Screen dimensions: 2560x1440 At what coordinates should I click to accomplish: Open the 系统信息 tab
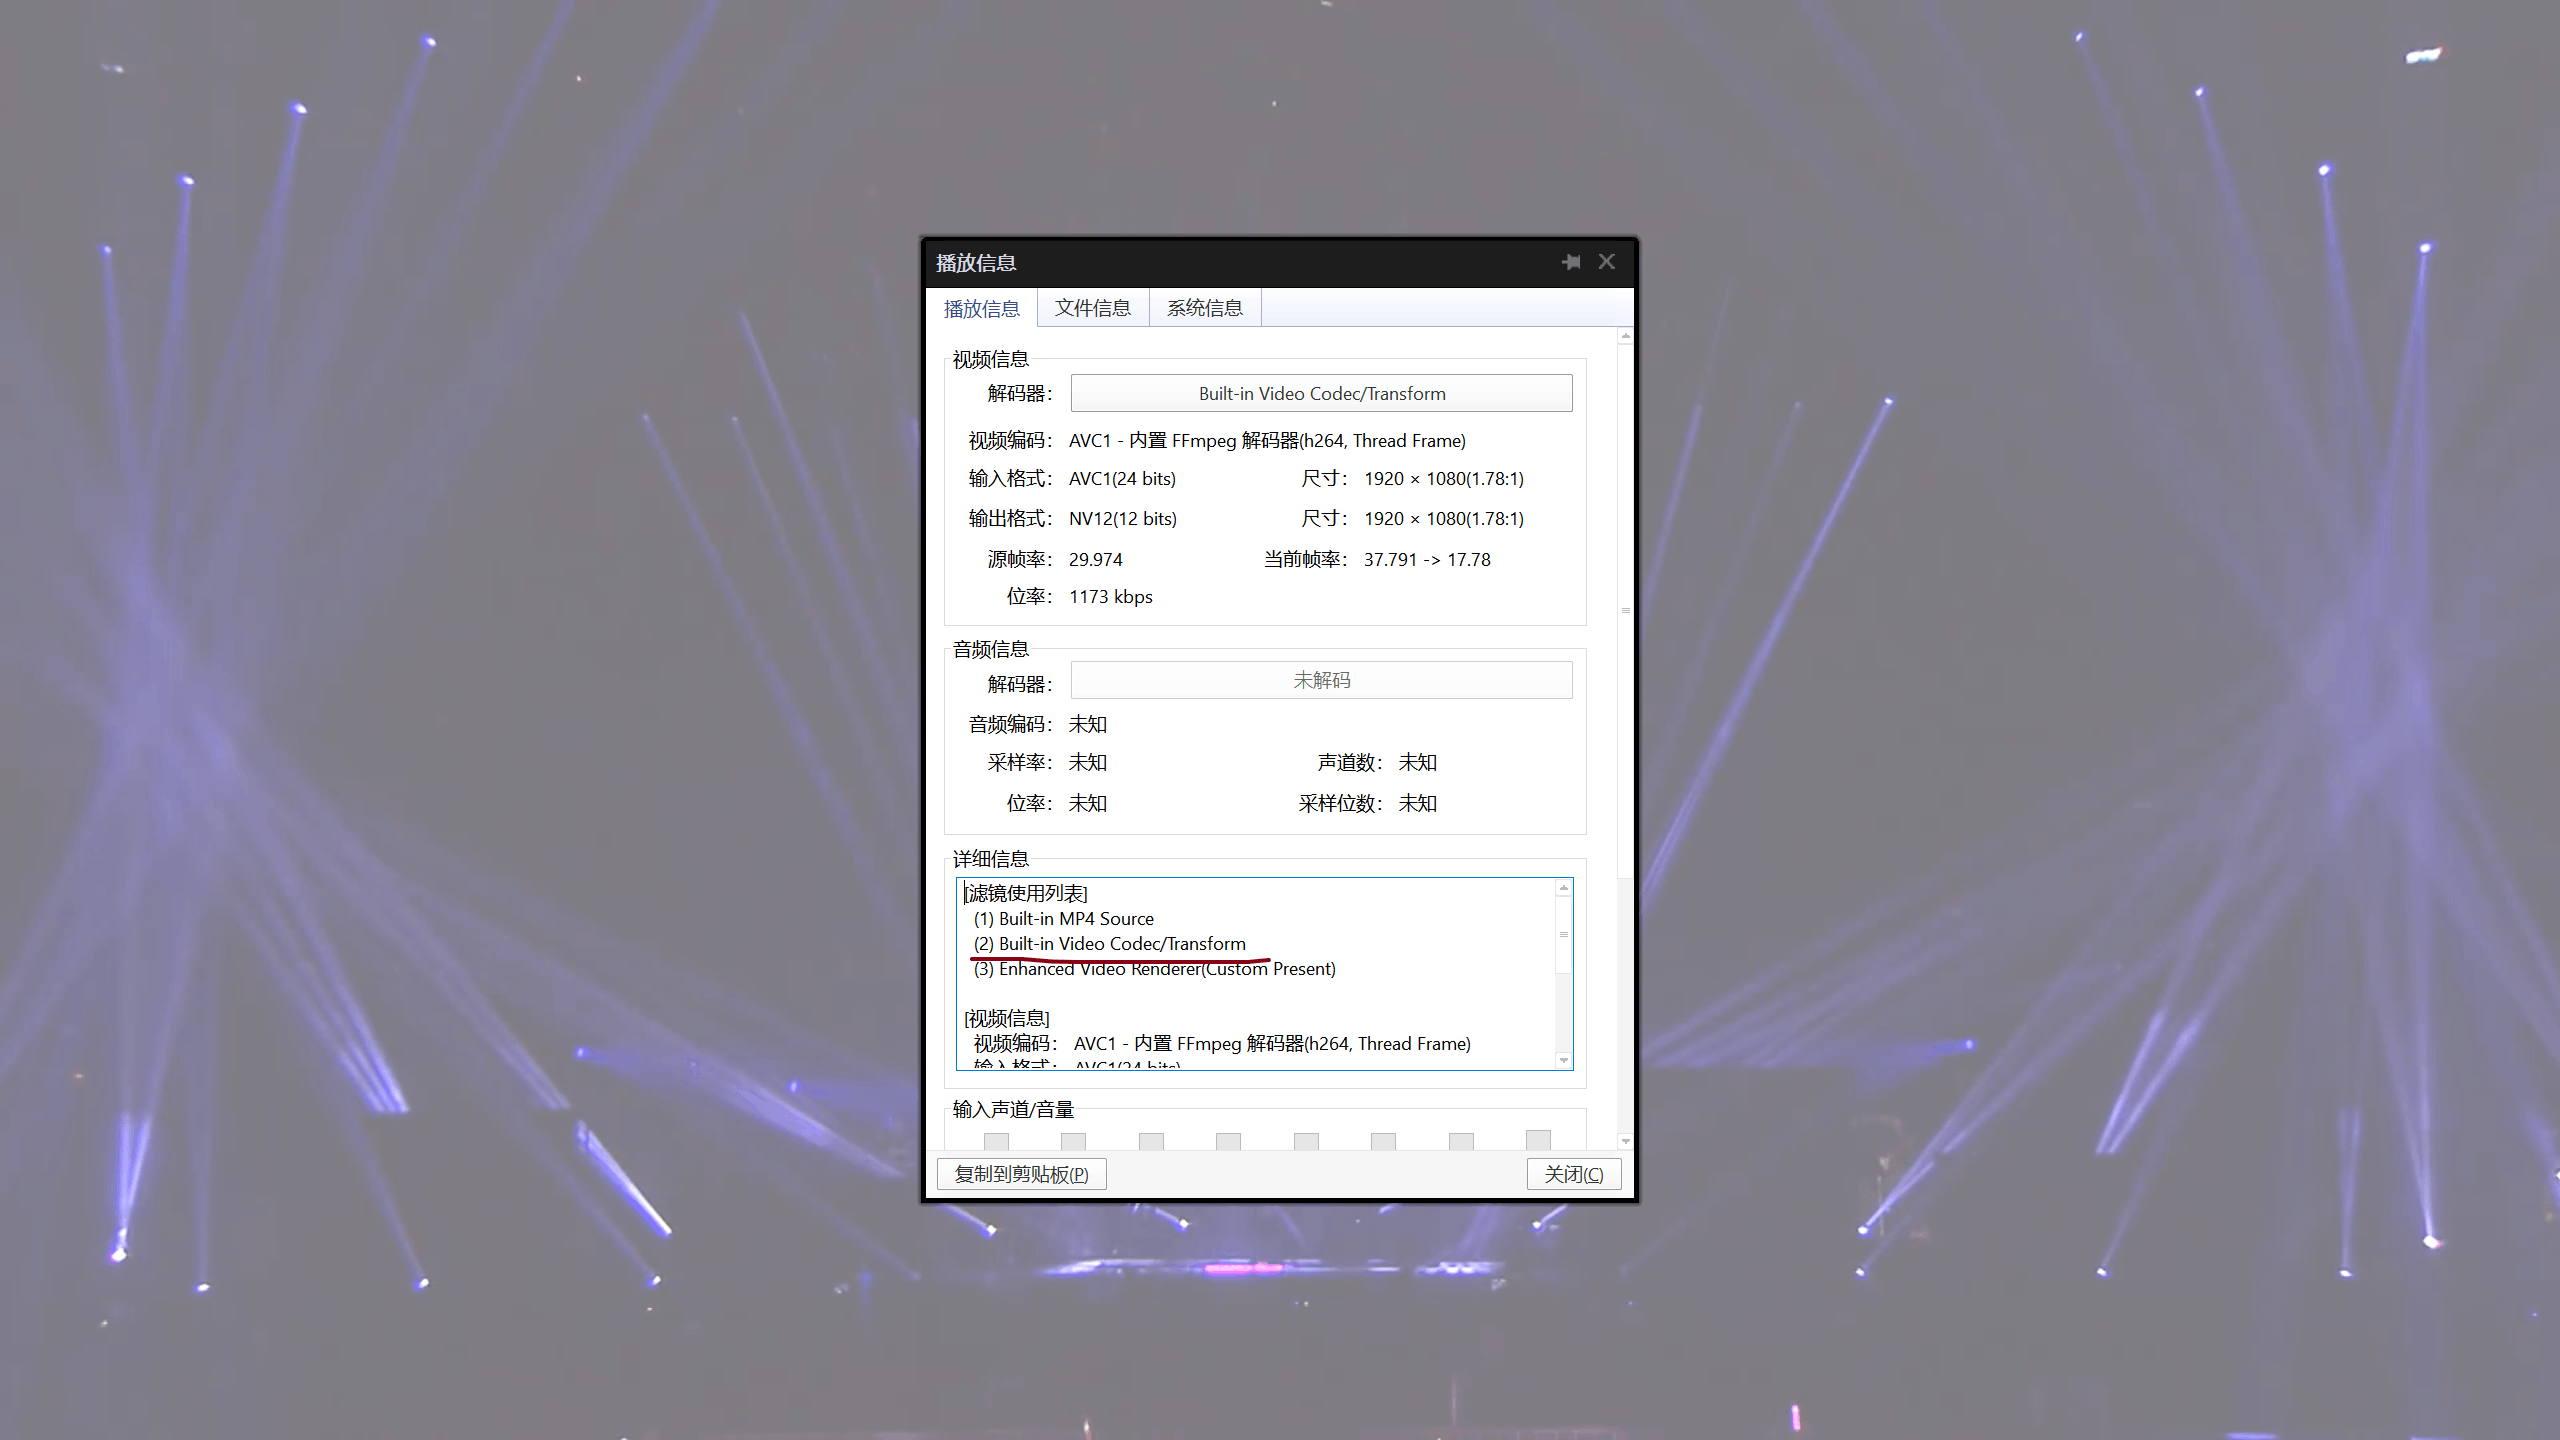1204,308
